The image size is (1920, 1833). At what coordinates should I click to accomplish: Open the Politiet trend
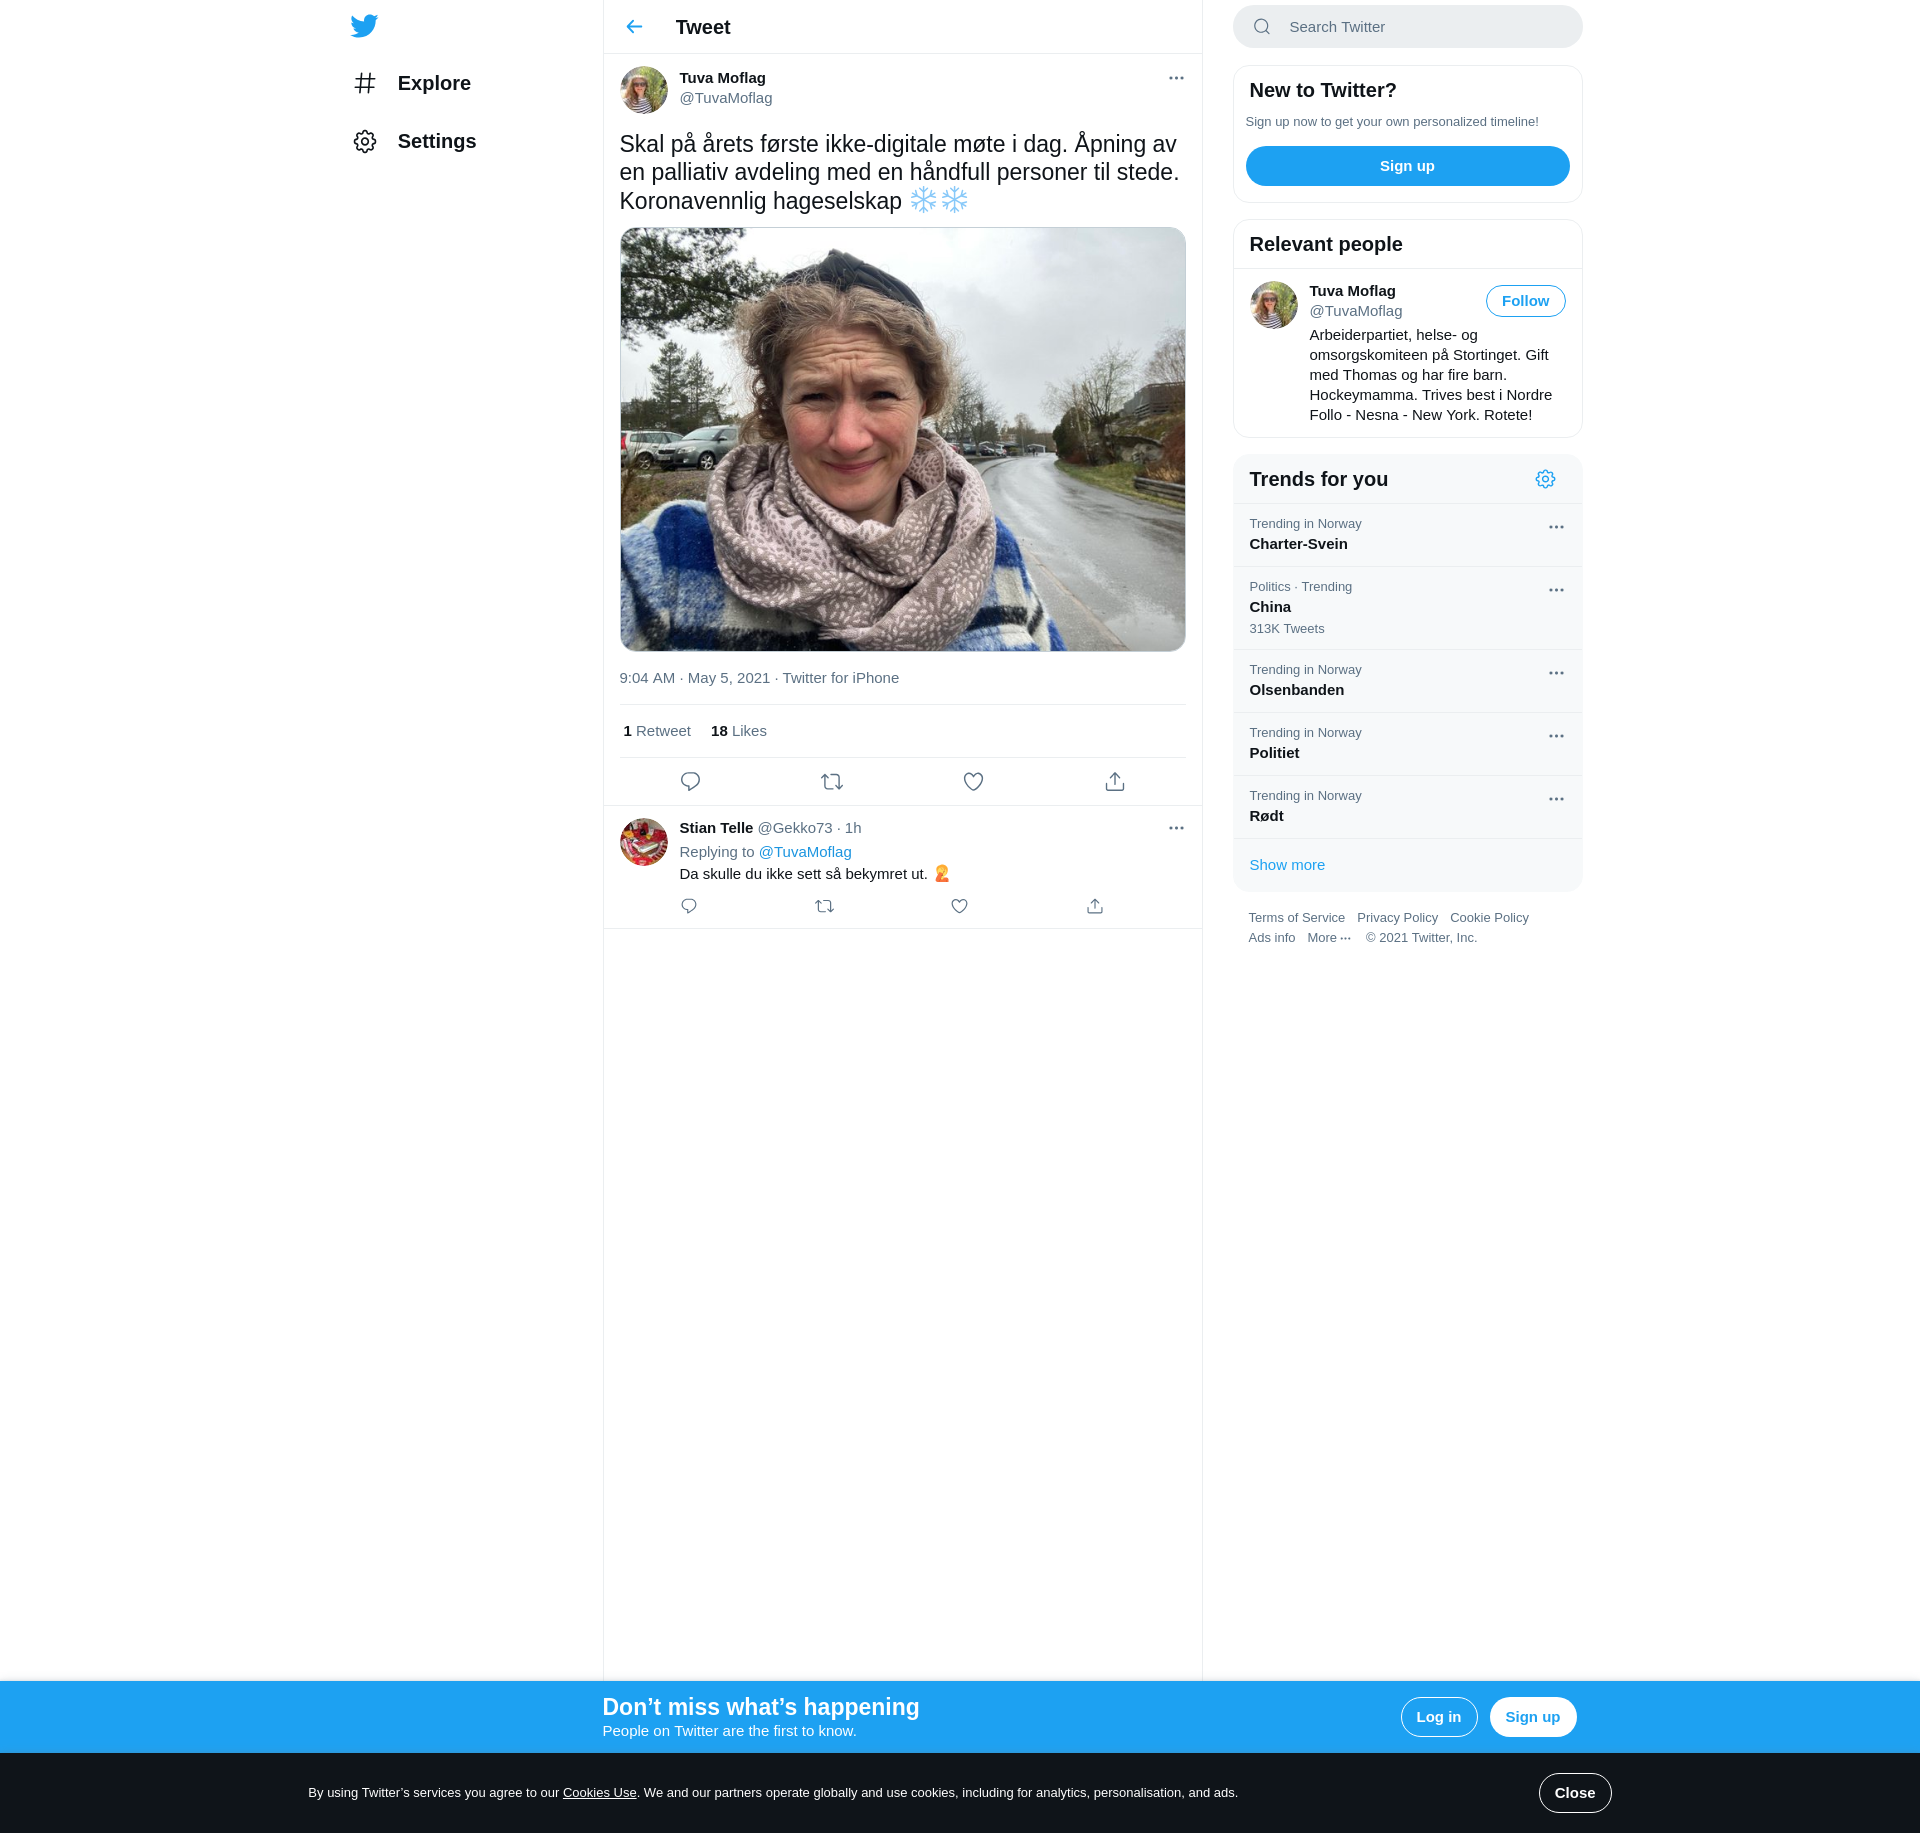coord(1407,744)
